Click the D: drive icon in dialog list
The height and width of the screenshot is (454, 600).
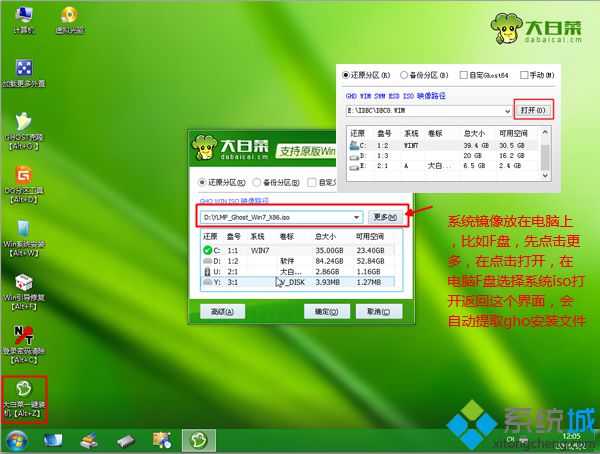[207, 261]
